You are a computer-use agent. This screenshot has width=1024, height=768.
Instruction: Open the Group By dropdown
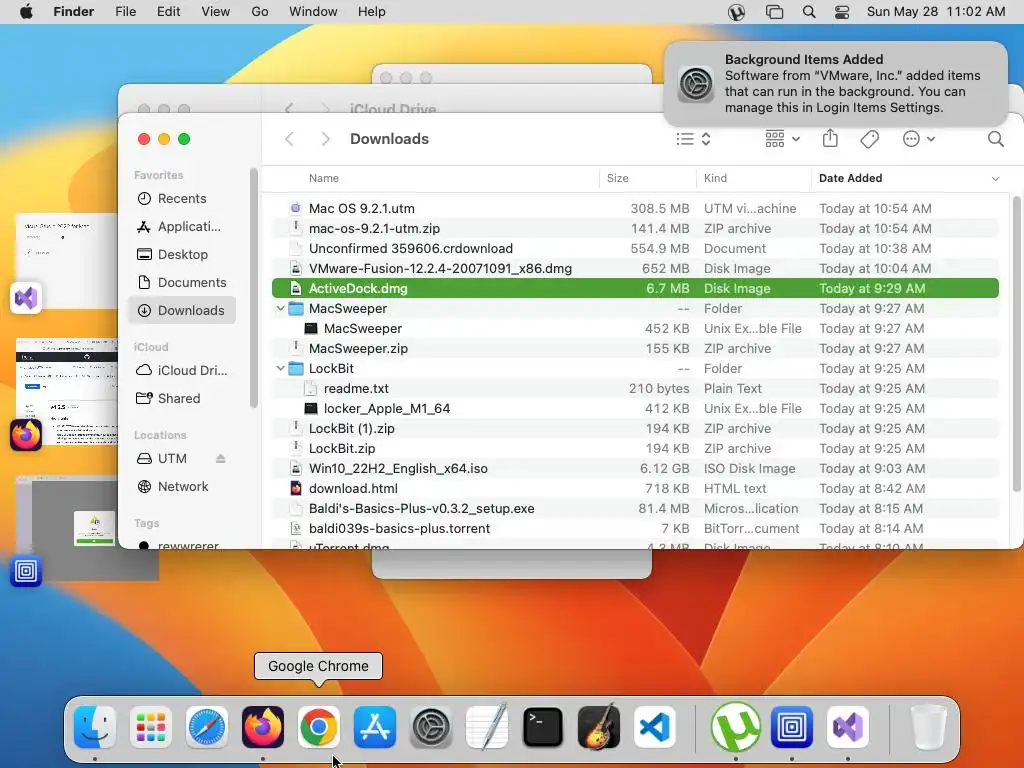point(782,139)
